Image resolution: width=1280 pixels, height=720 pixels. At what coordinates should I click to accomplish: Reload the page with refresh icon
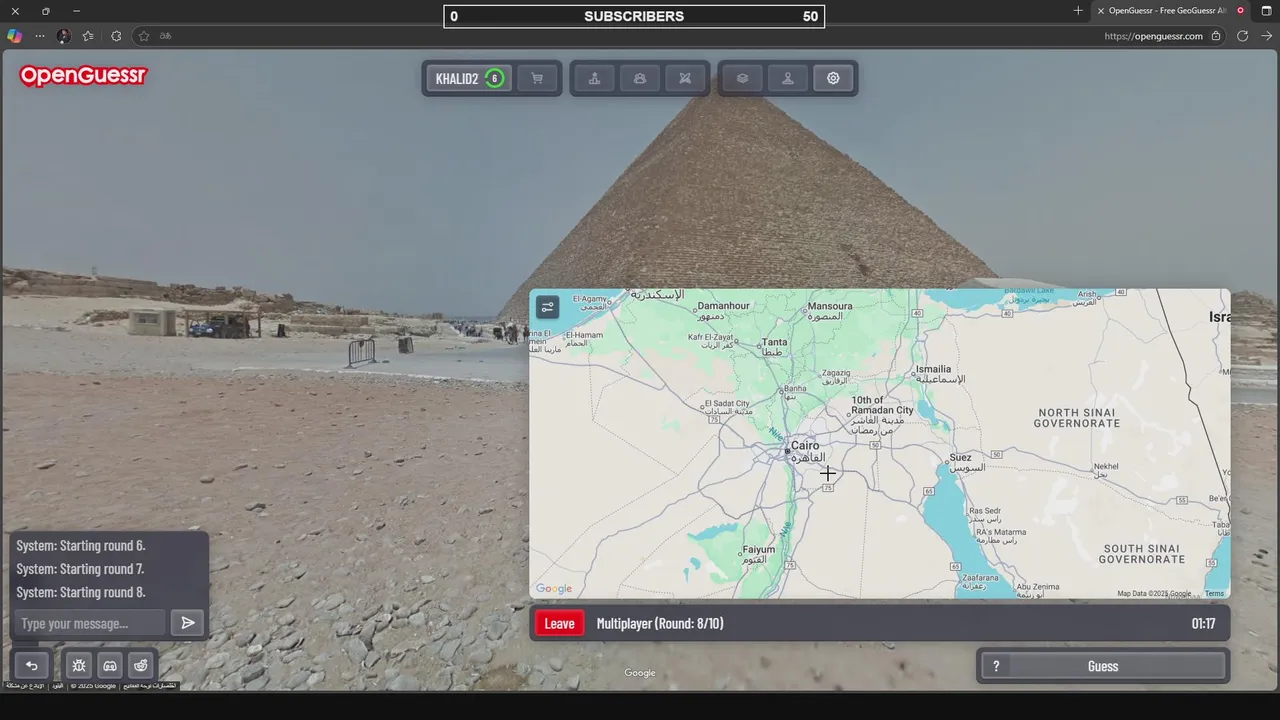[1242, 36]
